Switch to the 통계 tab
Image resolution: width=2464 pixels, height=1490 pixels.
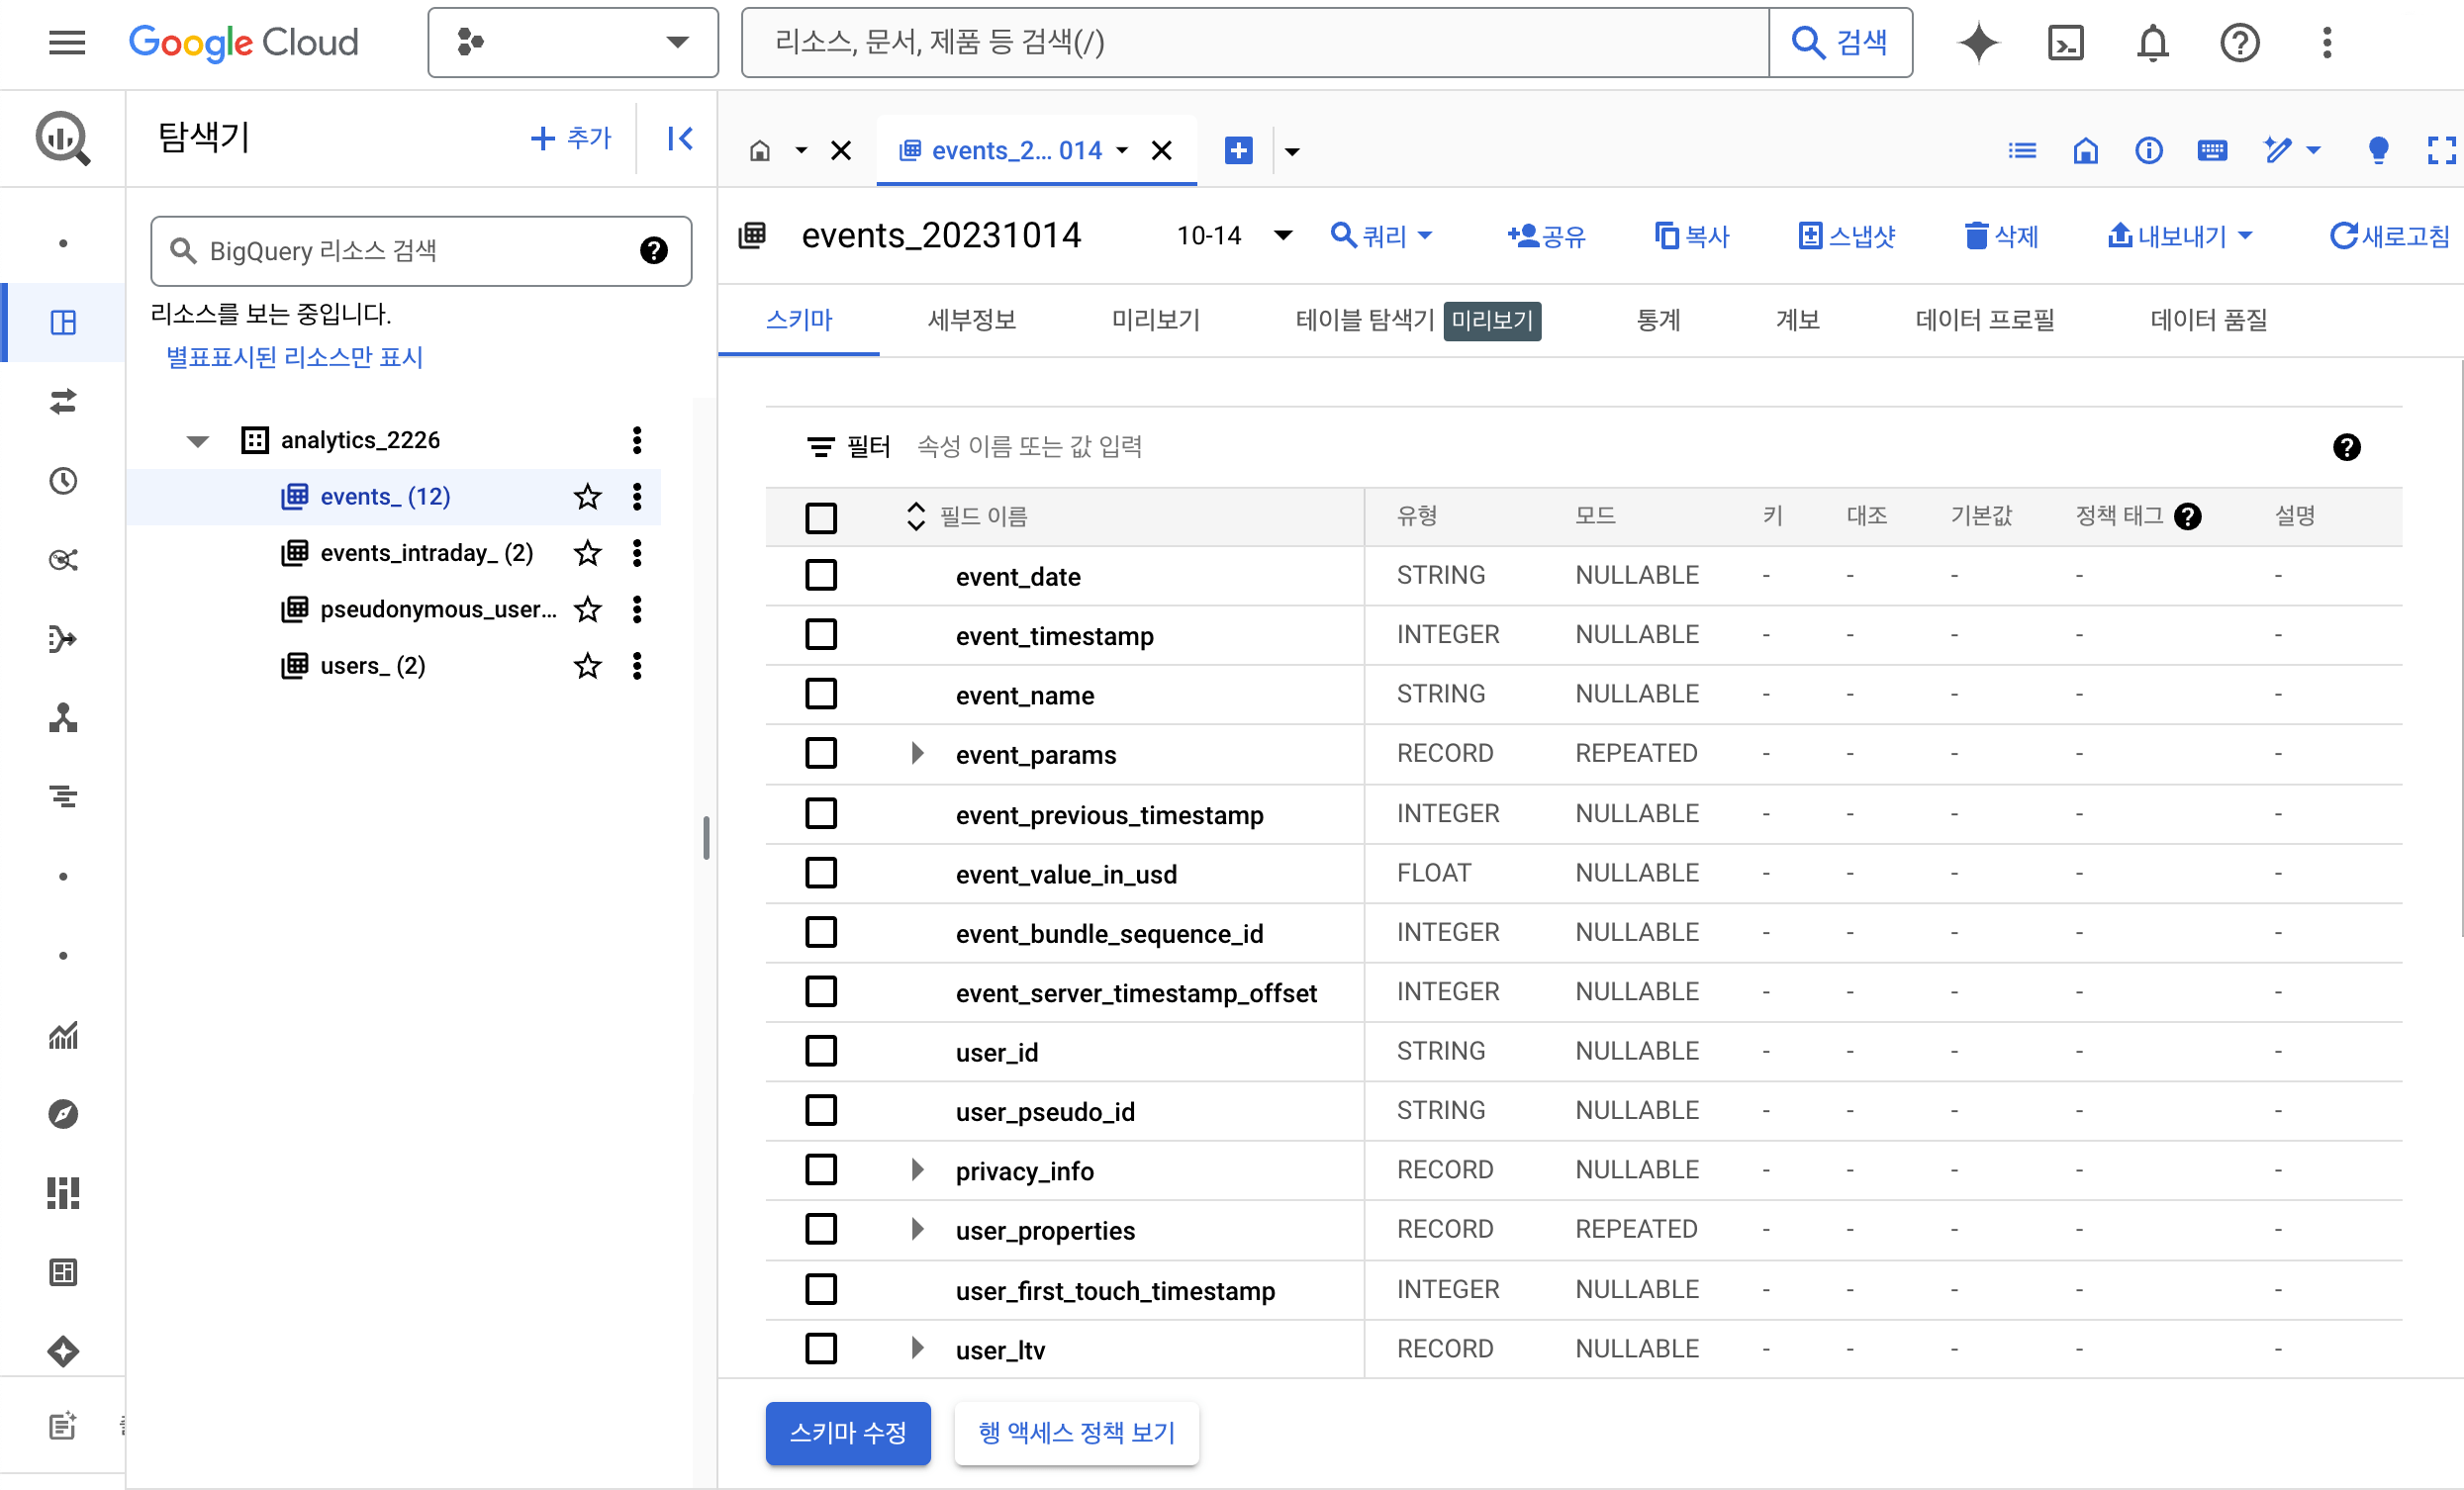1657,320
